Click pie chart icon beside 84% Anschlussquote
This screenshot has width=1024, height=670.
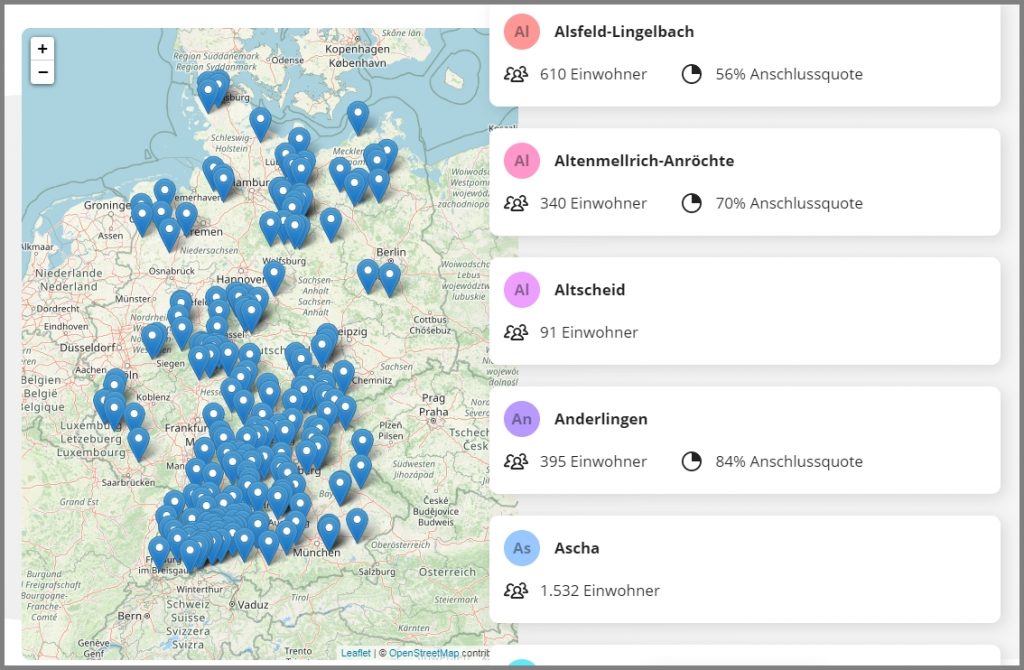(691, 461)
